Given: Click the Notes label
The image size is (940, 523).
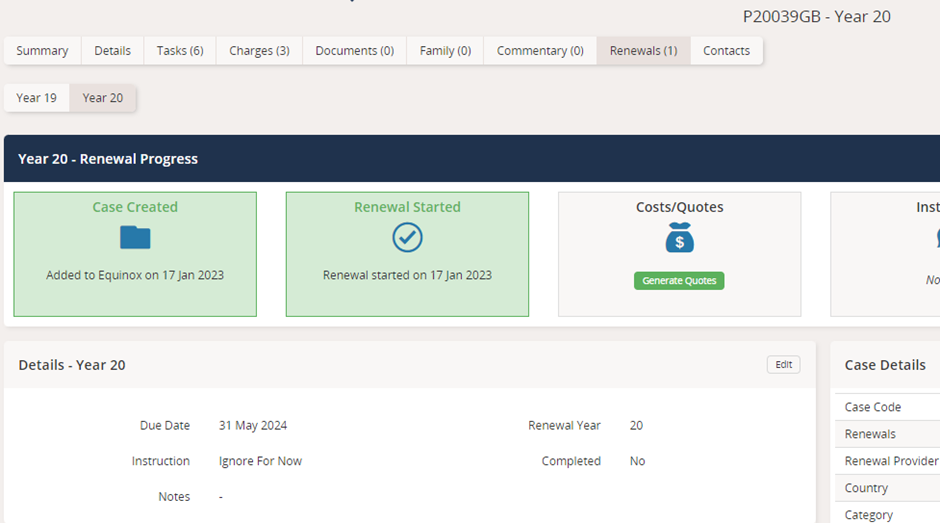Looking at the screenshot, I should pyautogui.click(x=174, y=497).
